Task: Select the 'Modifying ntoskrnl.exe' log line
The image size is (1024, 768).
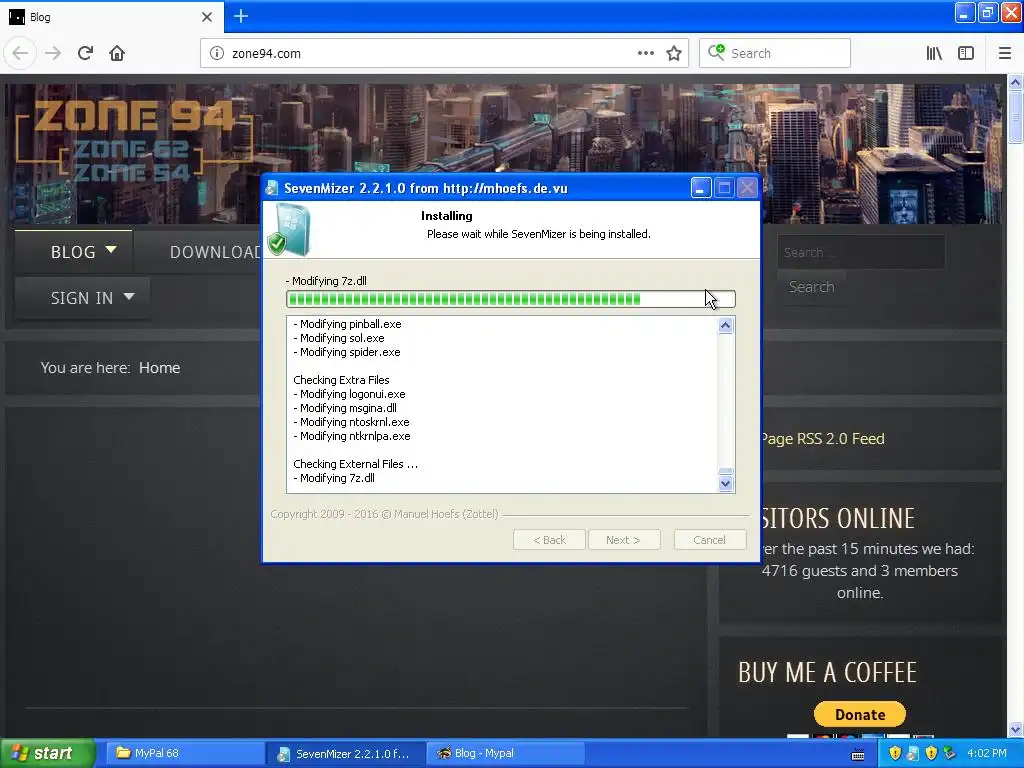Action: [351, 422]
